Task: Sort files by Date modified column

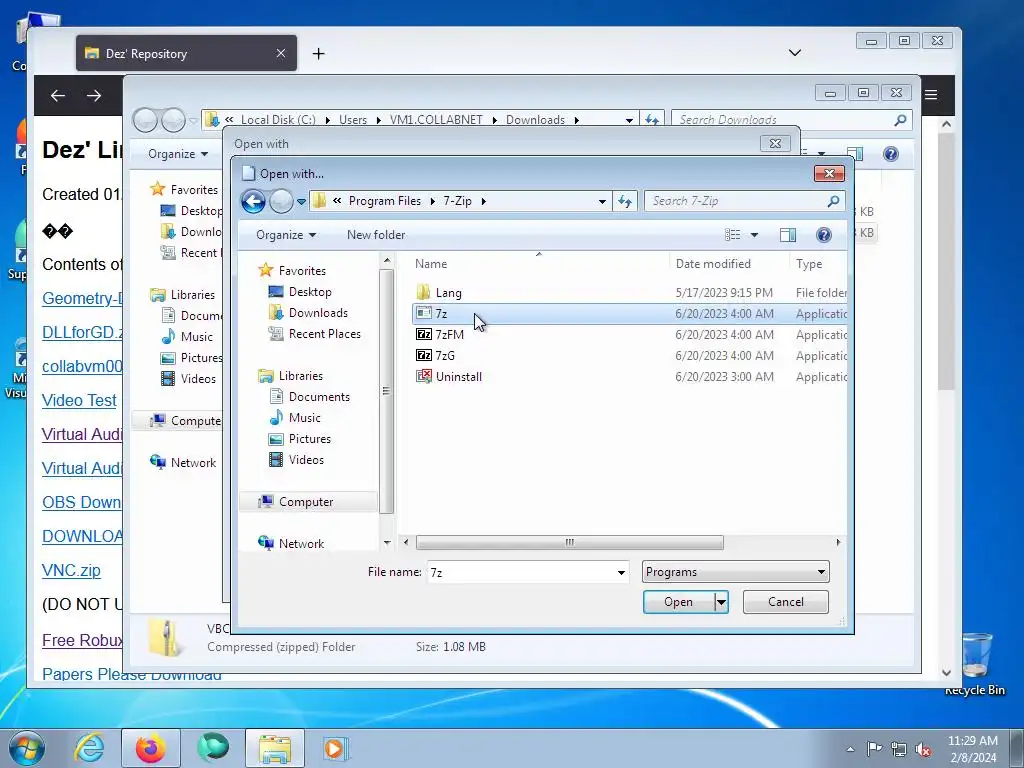Action: pyautogui.click(x=713, y=264)
